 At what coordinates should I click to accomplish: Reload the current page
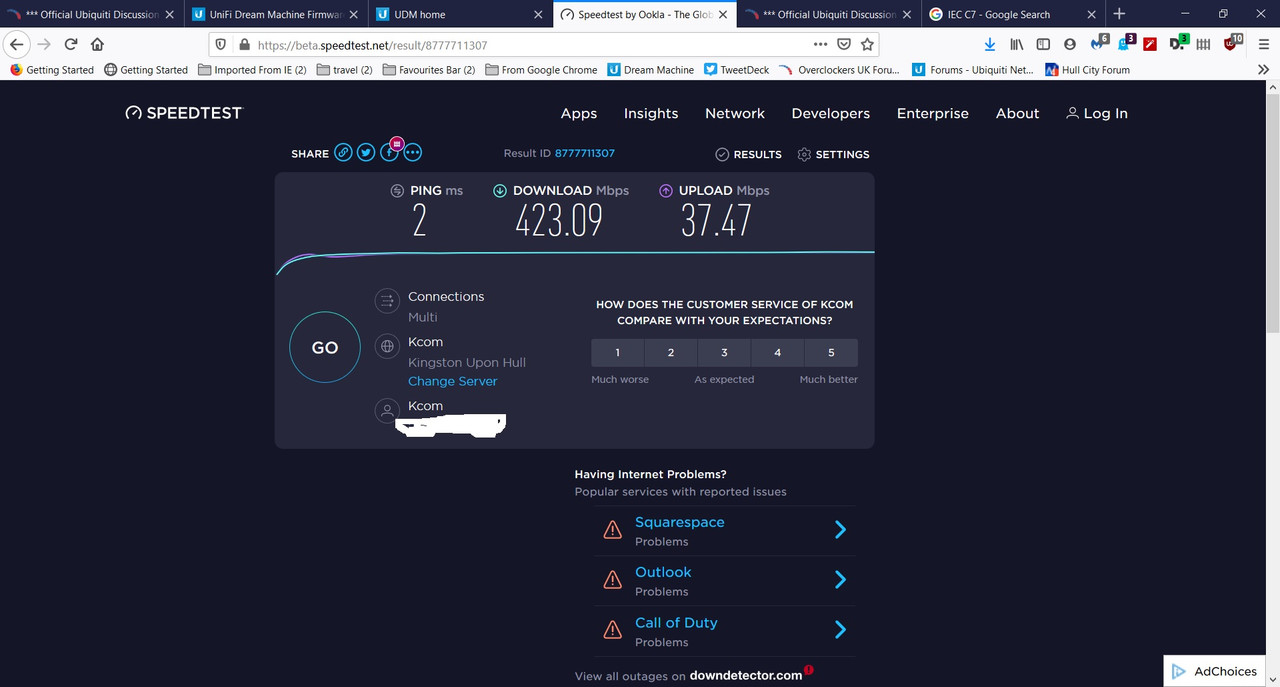(71, 44)
